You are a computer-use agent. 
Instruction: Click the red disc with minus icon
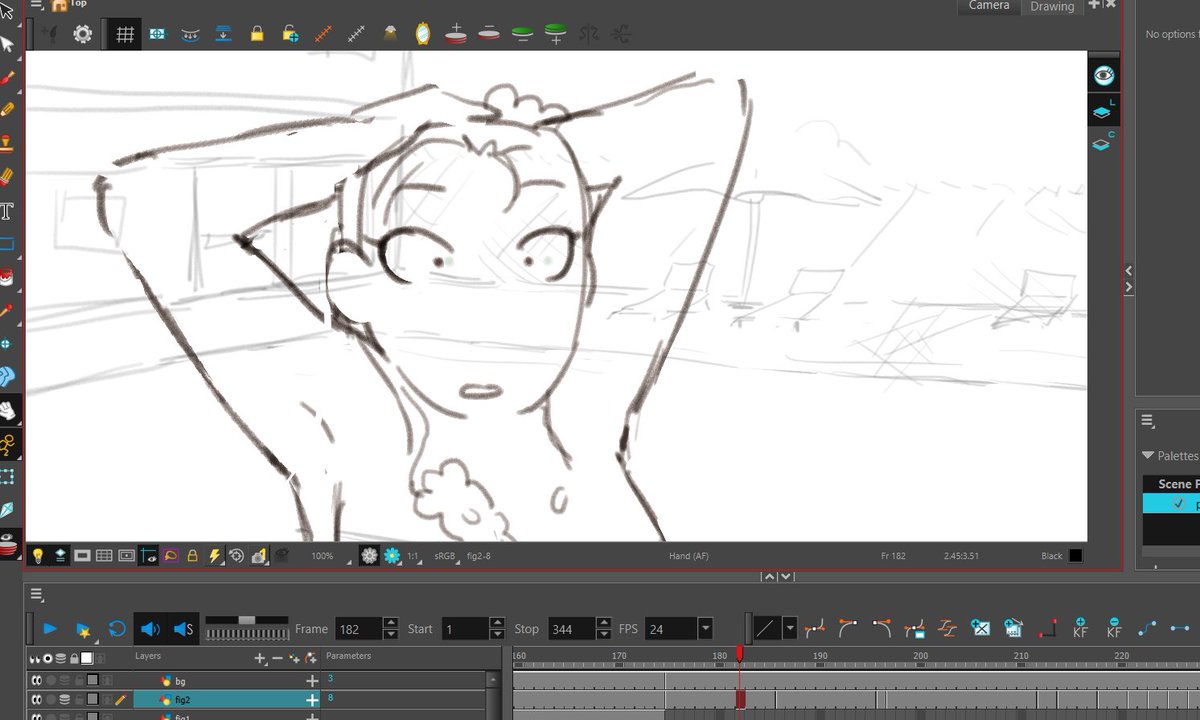(x=489, y=34)
